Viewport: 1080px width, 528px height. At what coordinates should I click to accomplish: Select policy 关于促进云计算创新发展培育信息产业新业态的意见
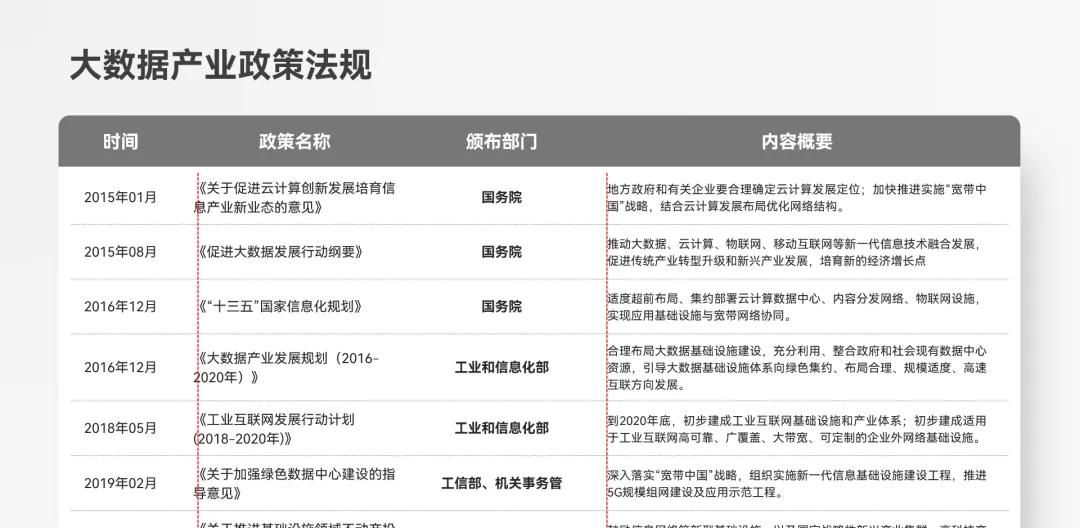coord(294,198)
